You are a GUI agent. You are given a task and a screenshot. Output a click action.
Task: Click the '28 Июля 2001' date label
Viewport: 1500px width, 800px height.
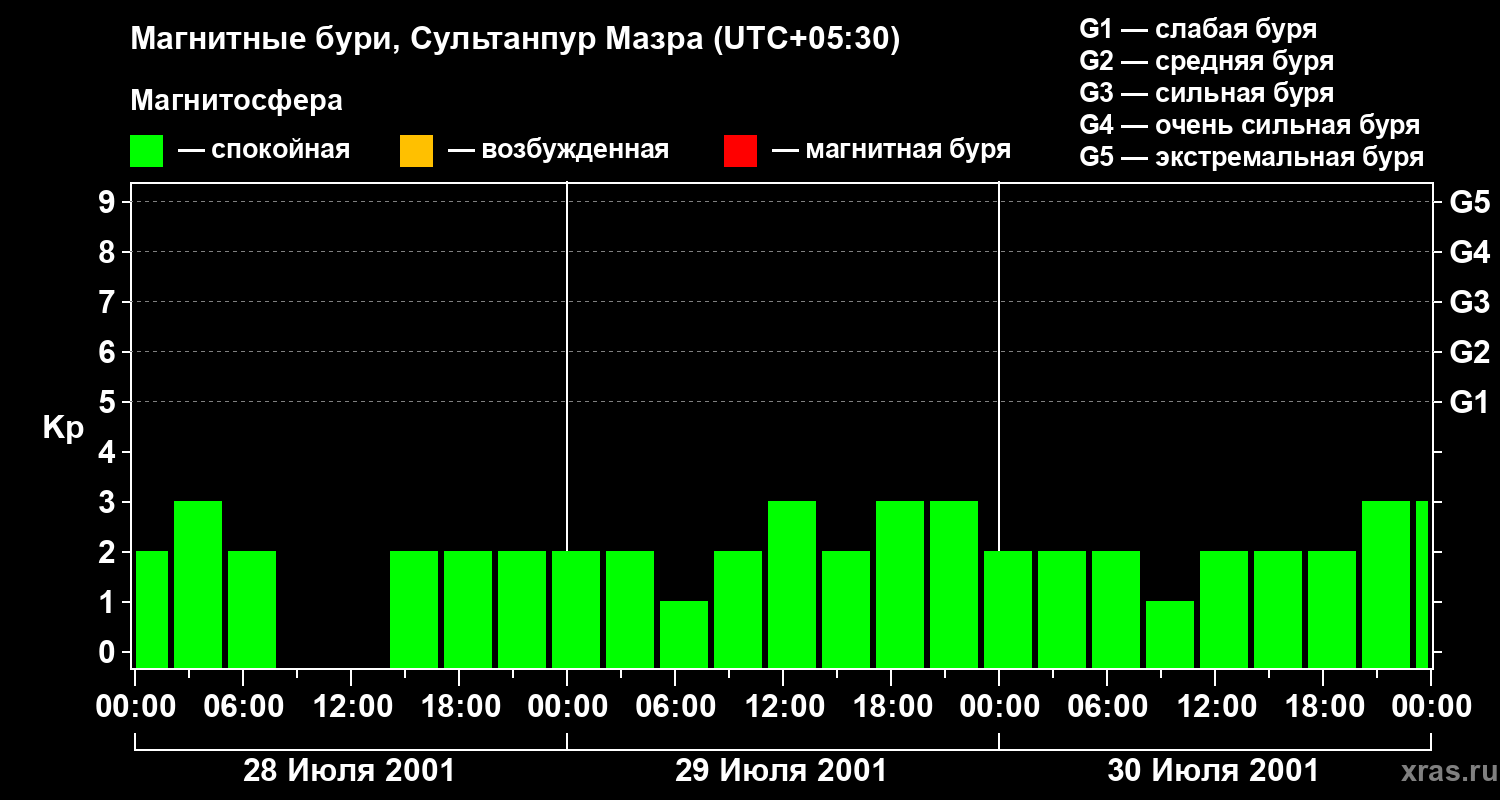tap(349, 771)
